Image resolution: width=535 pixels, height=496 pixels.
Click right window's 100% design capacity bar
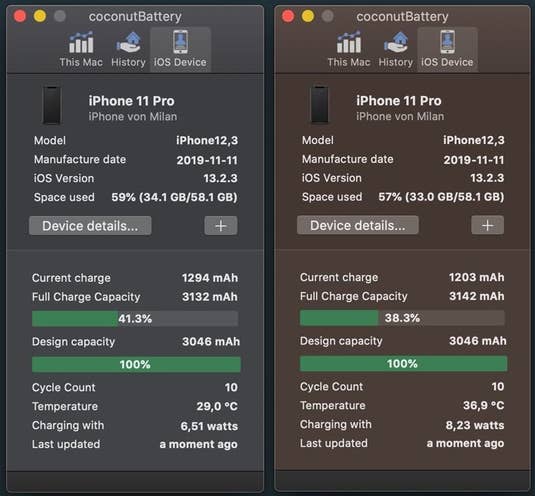(x=403, y=364)
